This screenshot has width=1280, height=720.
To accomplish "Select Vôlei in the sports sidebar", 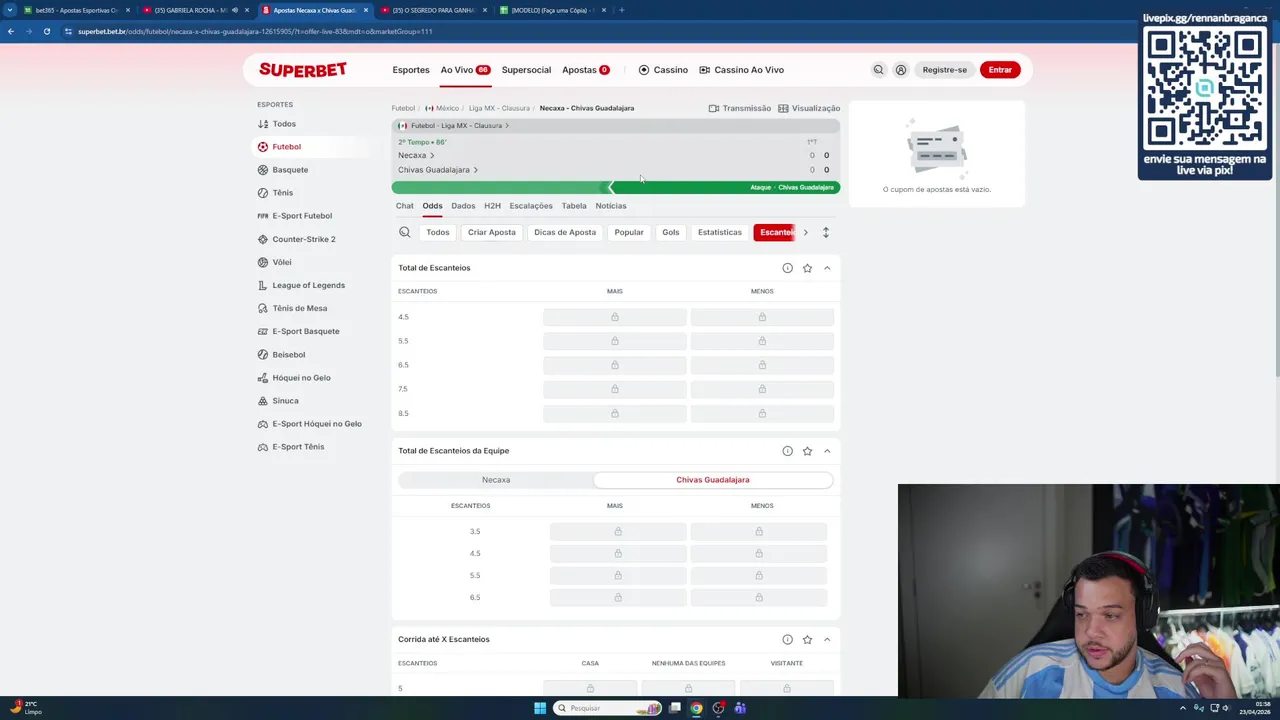I will [x=281, y=262].
